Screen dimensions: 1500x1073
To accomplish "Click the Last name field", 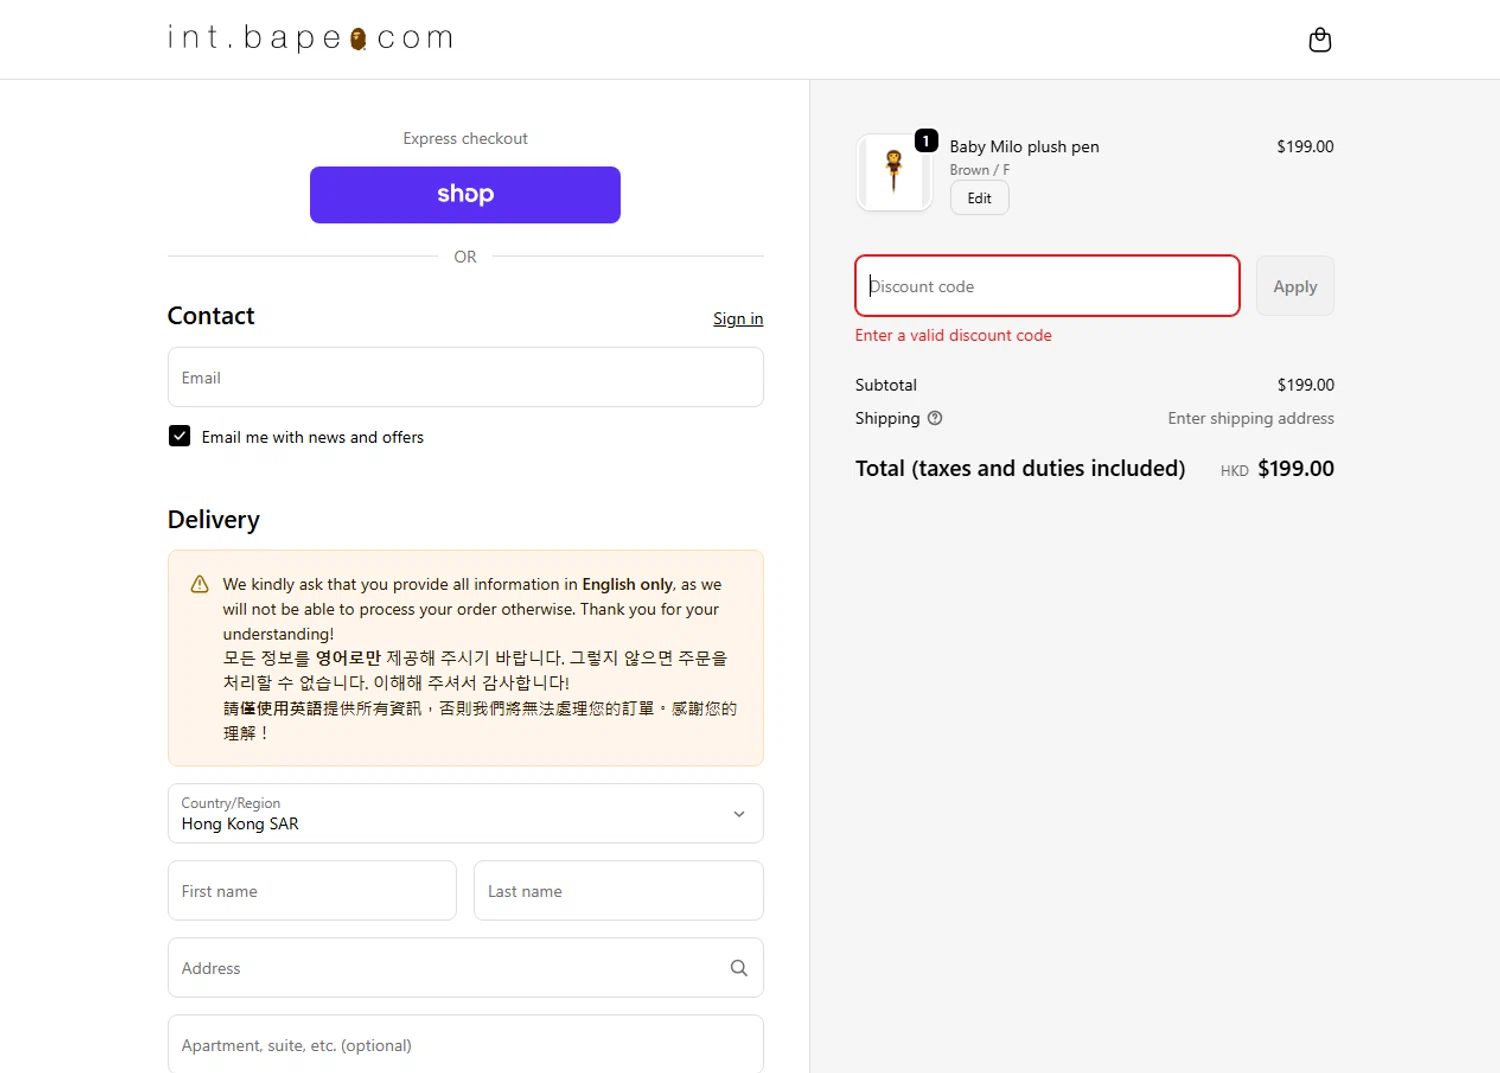I will [618, 891].
